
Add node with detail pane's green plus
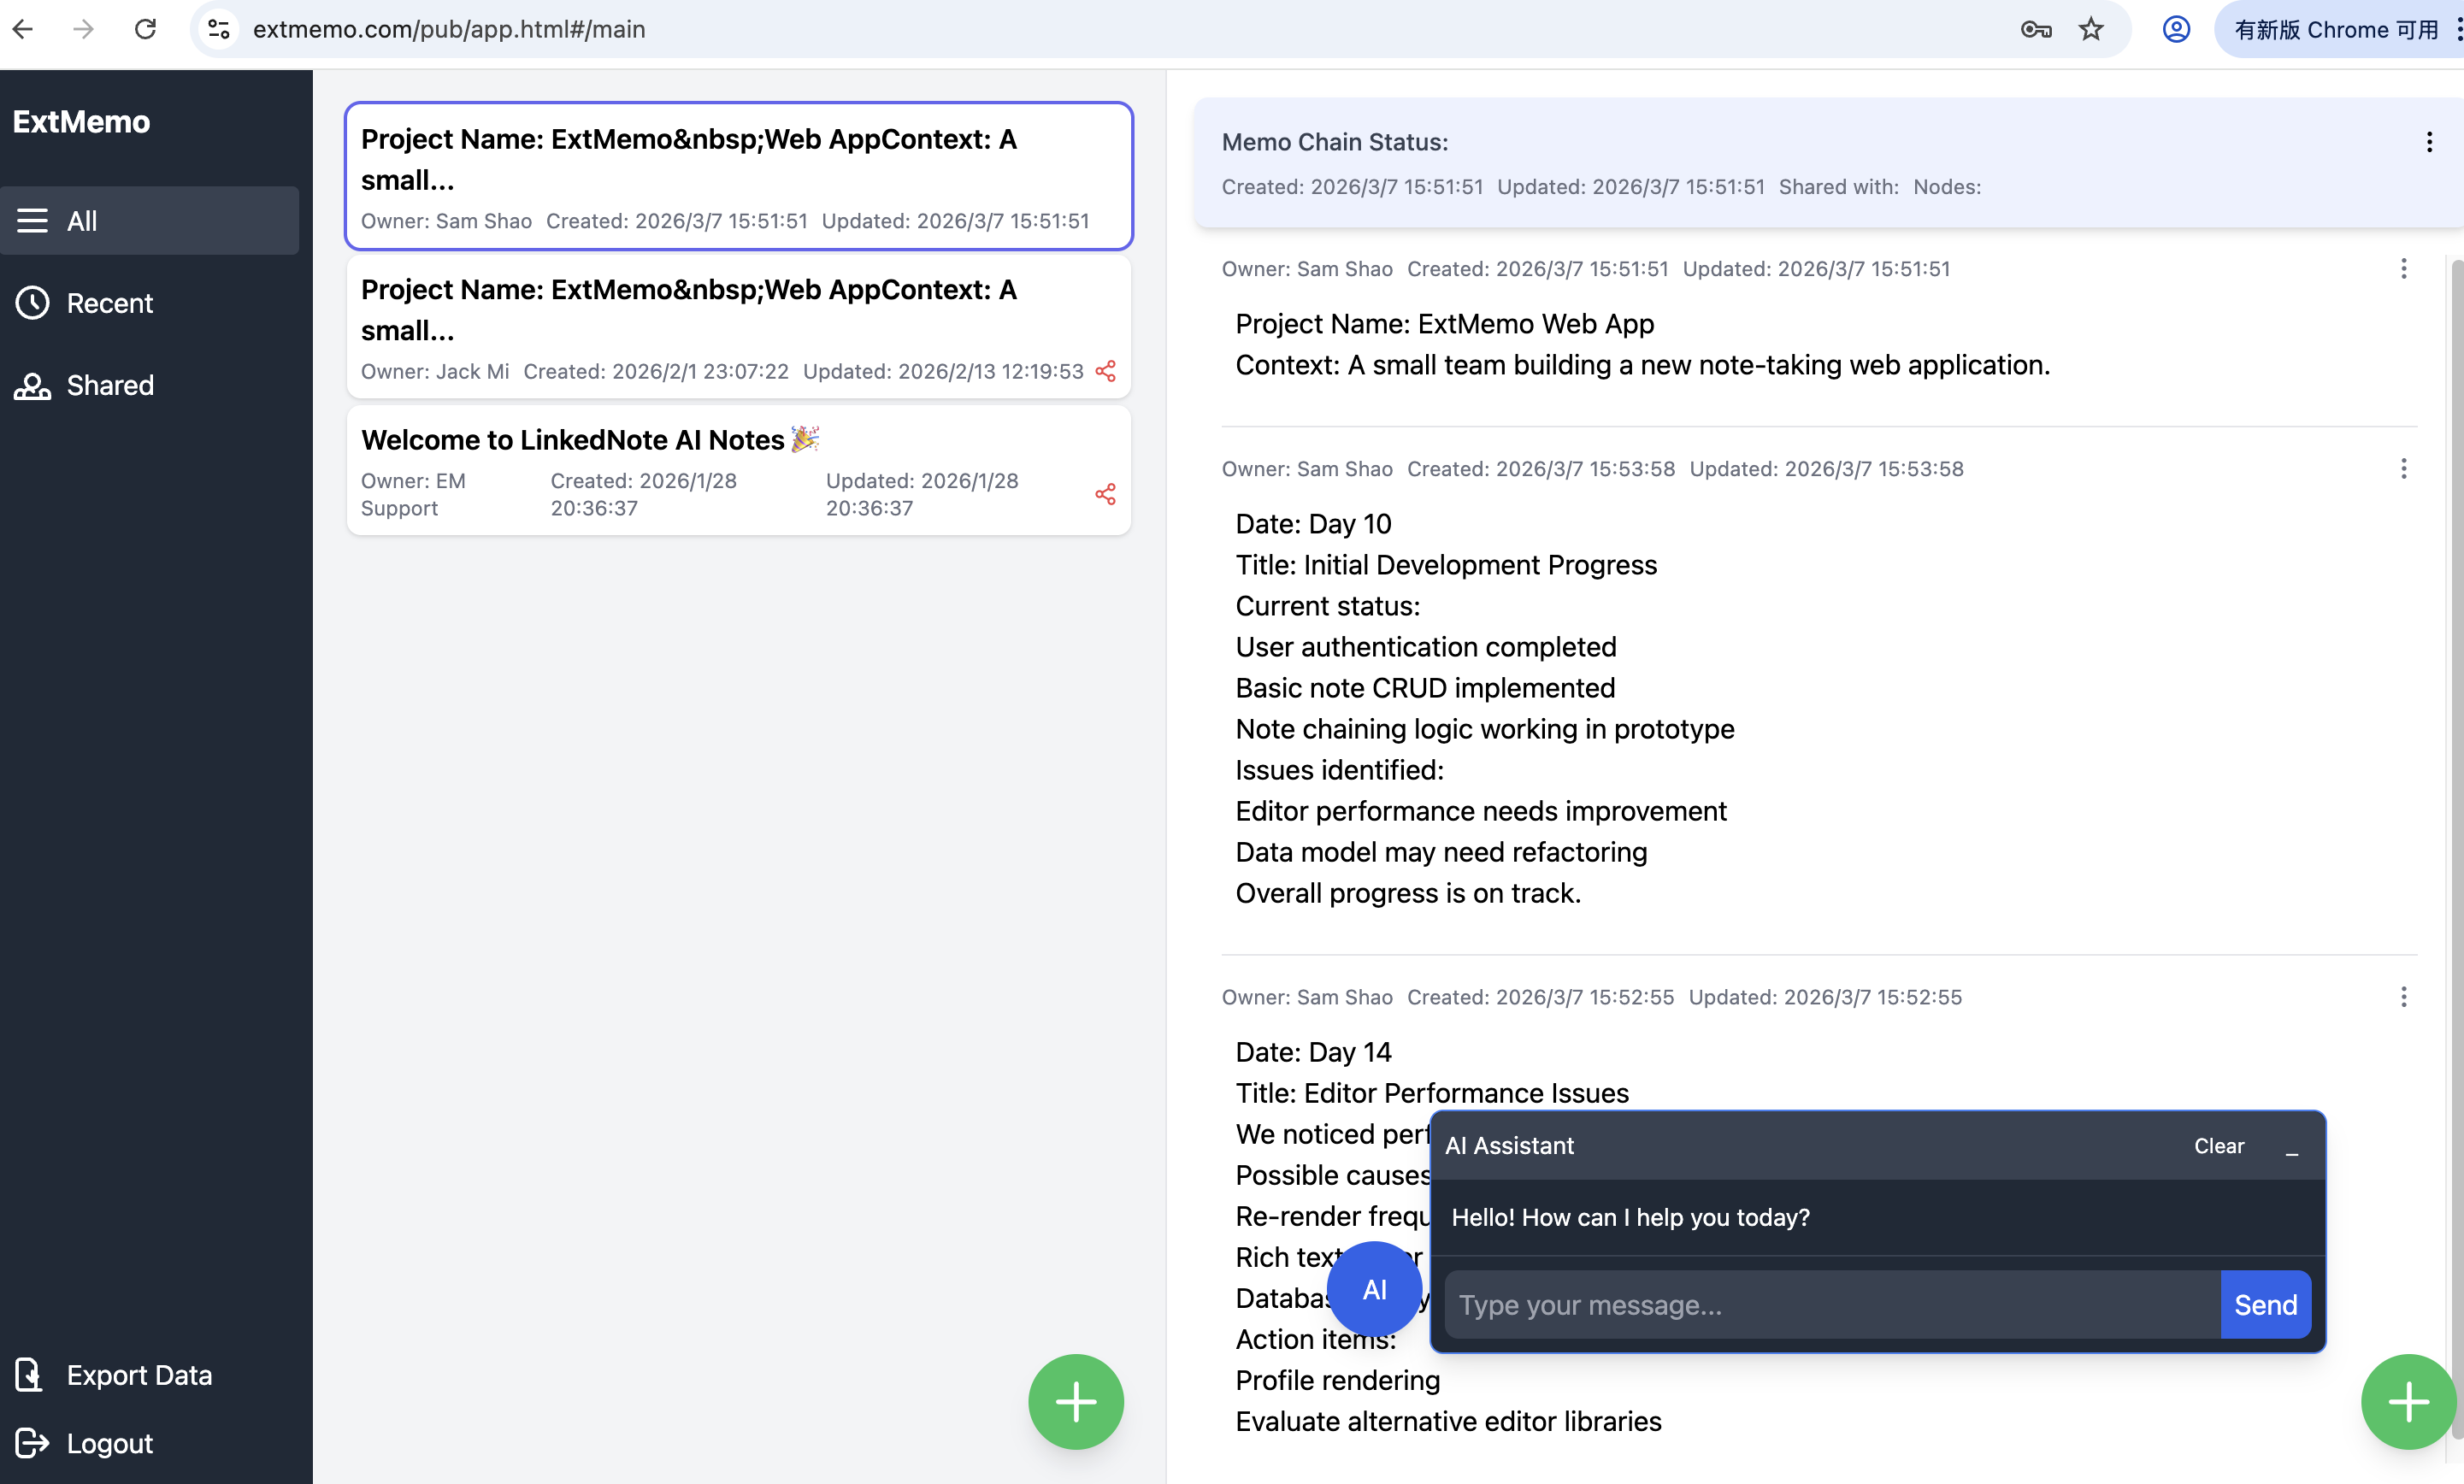(x=2408, y=1402)
